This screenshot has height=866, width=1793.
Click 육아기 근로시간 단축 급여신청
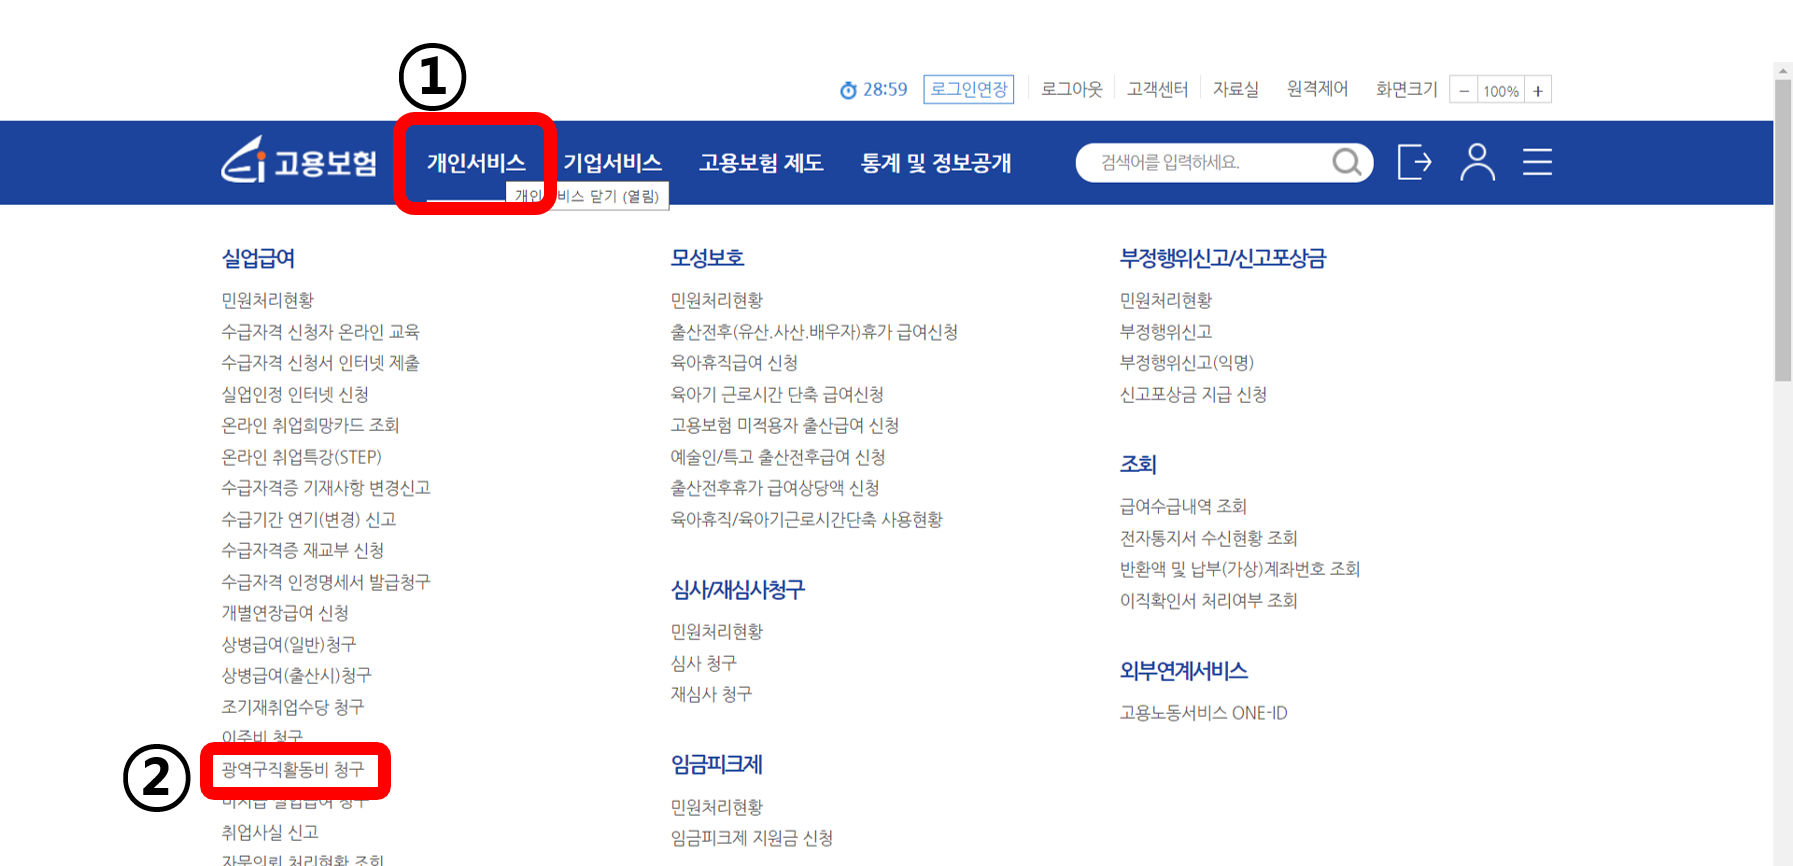point(777,394)
